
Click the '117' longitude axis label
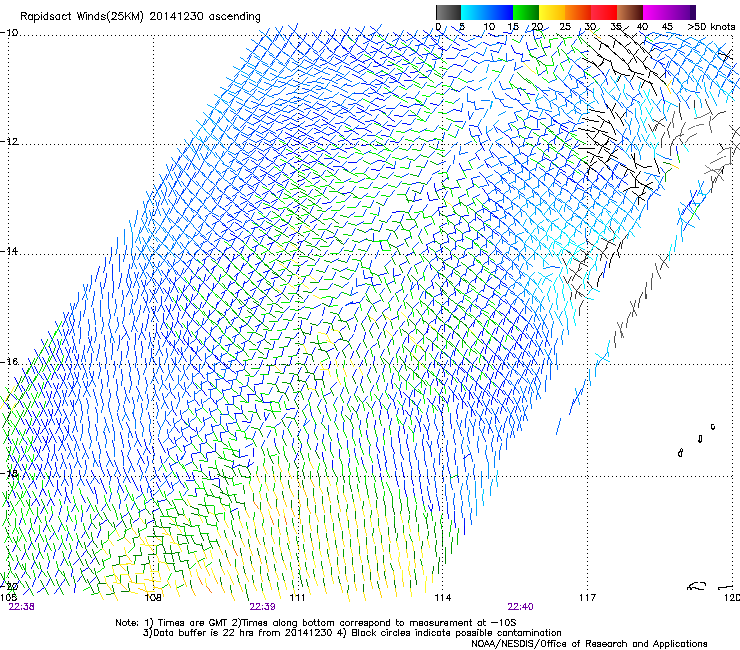[x=588, y=598]
